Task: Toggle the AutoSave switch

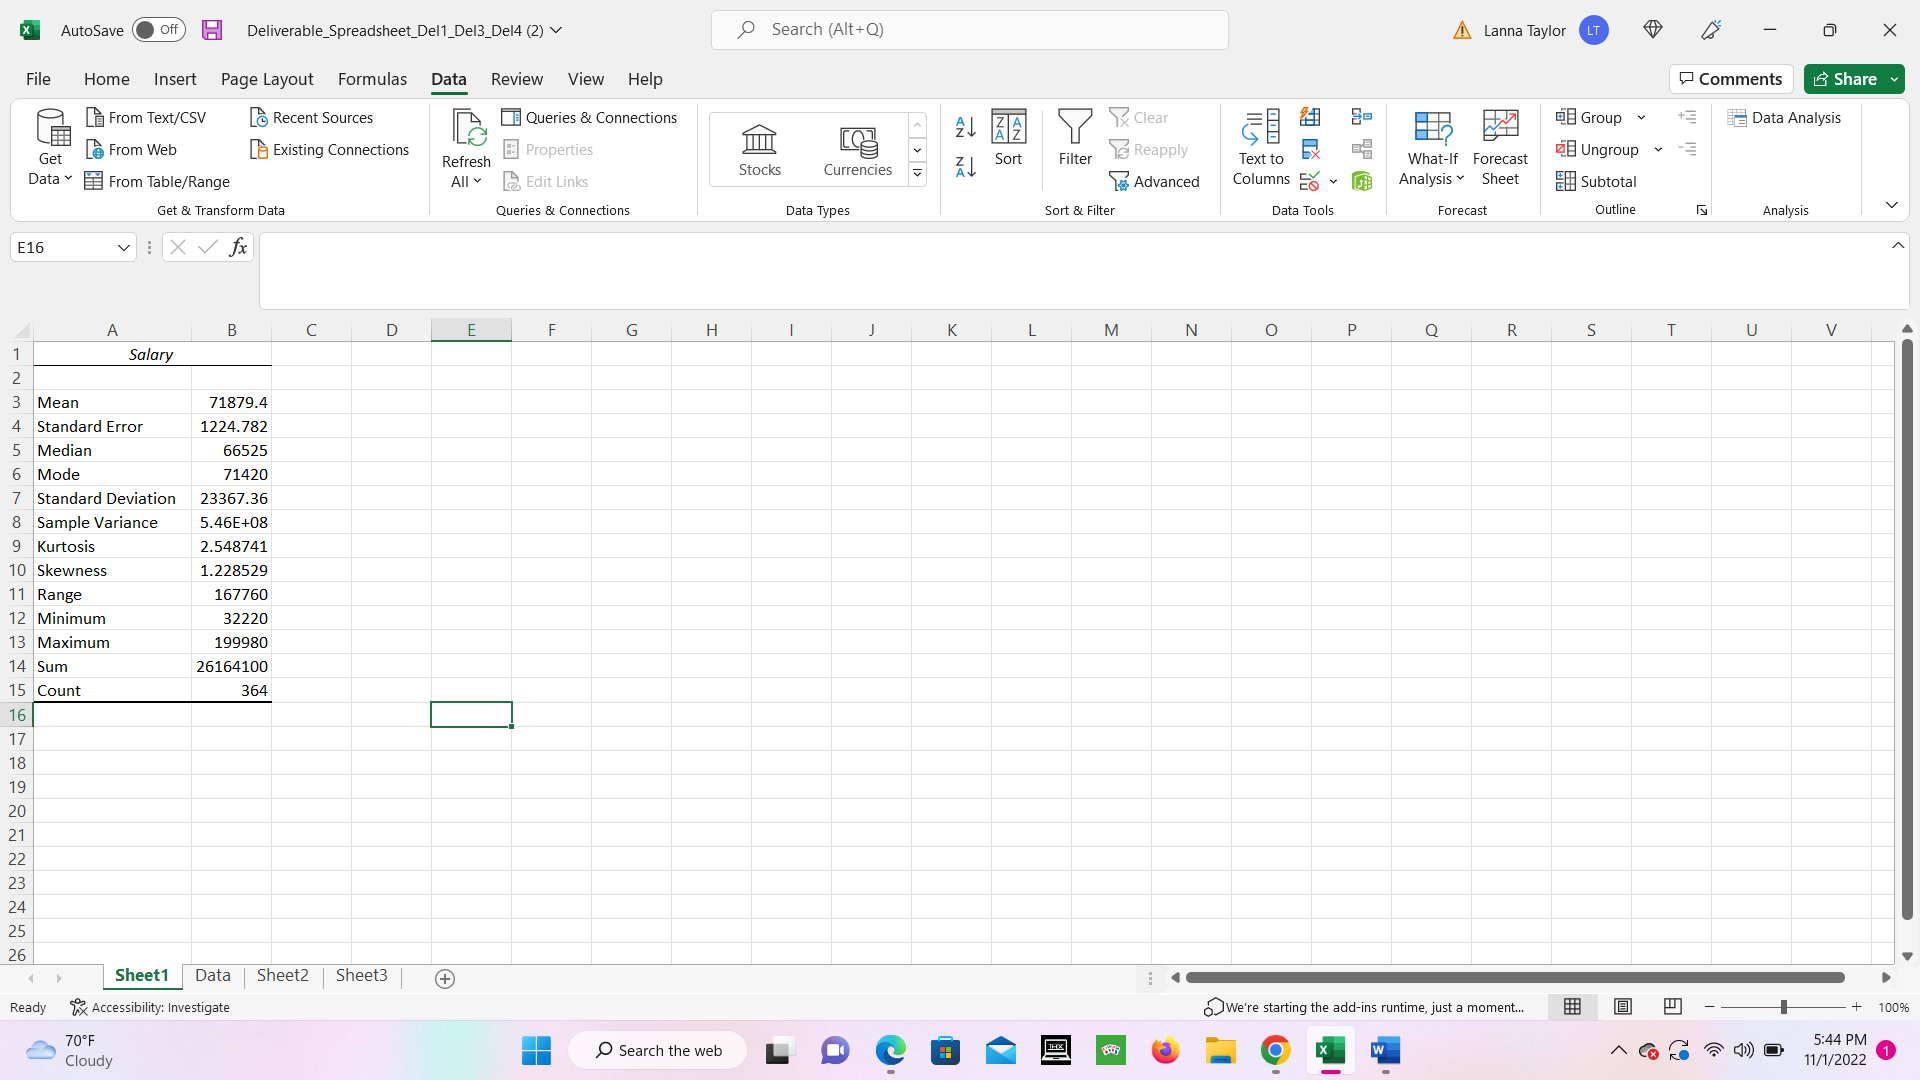Action: (x=158, y=30)
